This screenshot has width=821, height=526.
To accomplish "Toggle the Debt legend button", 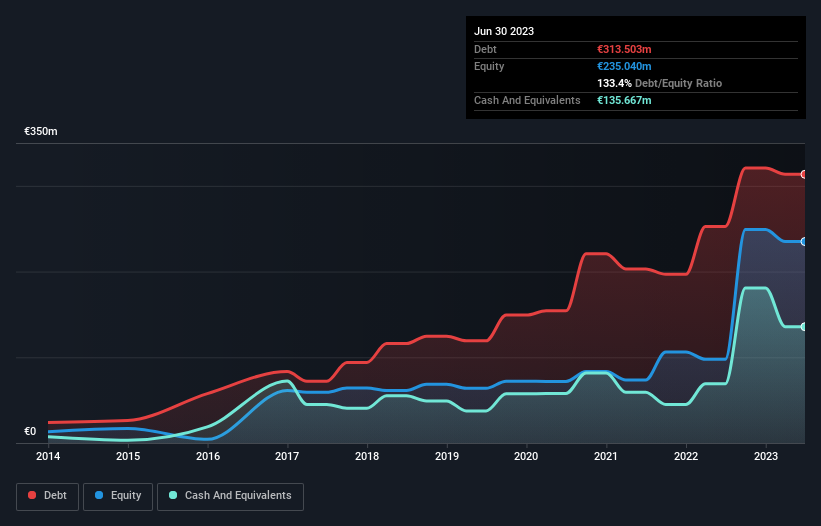I will 48,496.
